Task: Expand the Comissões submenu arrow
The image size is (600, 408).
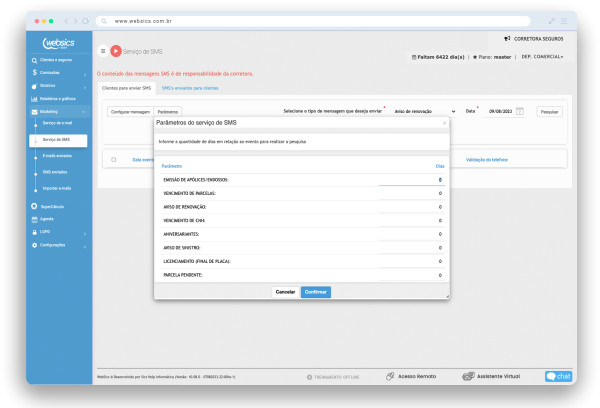Action: [x=85, y=74]
